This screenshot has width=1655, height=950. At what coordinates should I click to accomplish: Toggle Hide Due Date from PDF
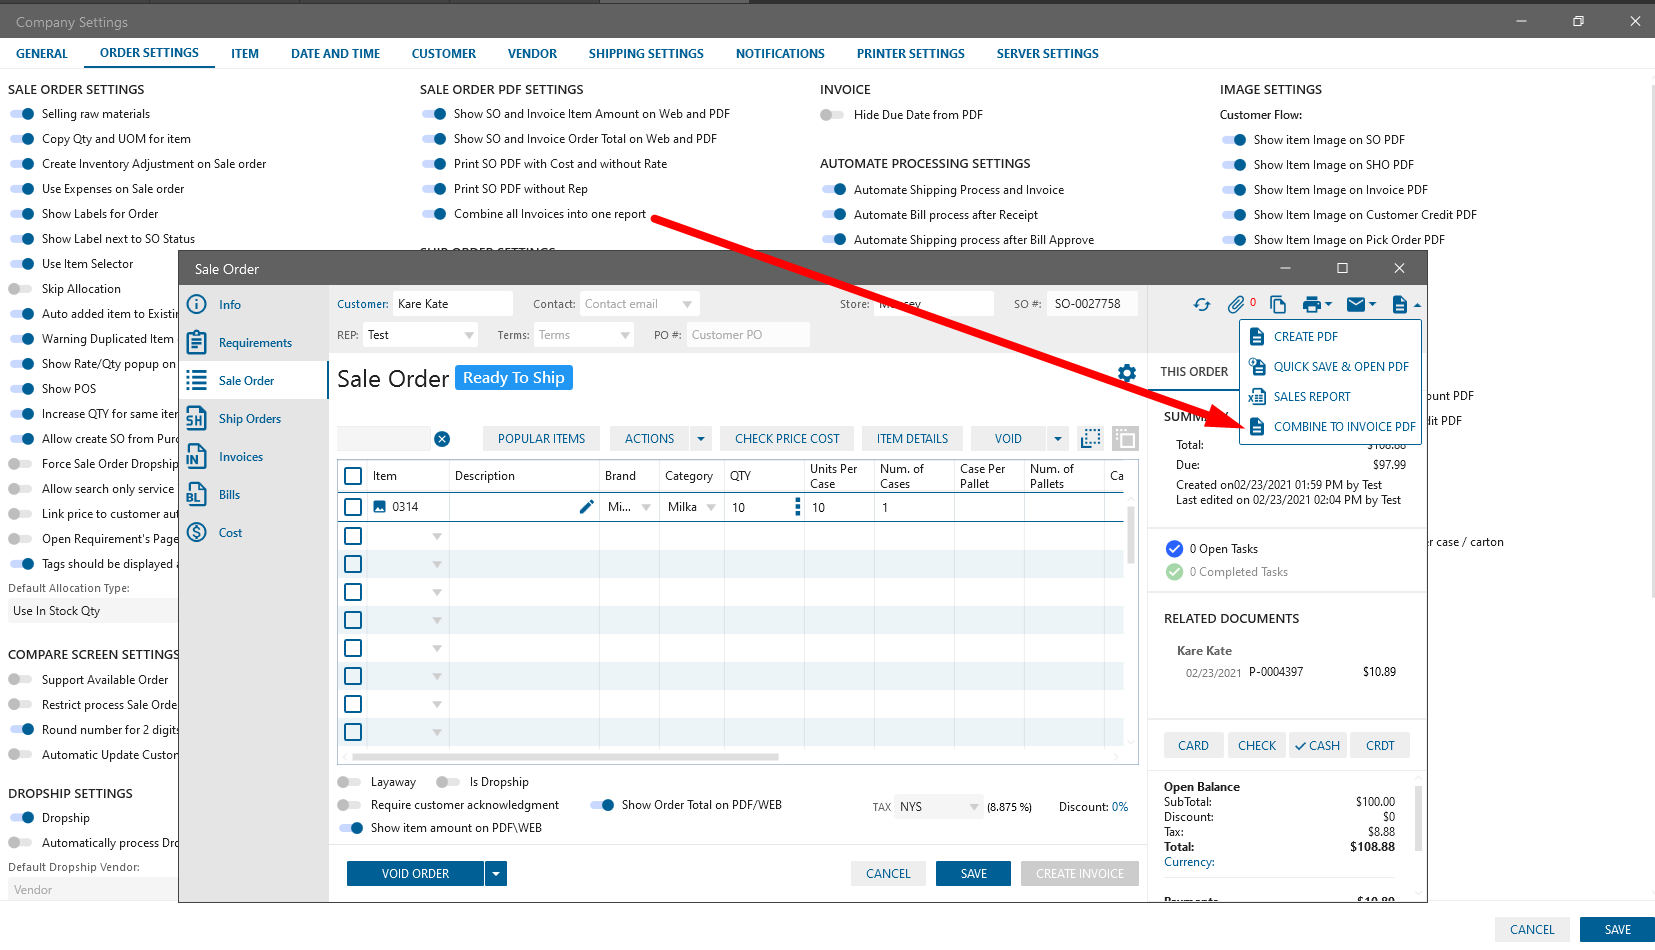(x=833, y=115)
